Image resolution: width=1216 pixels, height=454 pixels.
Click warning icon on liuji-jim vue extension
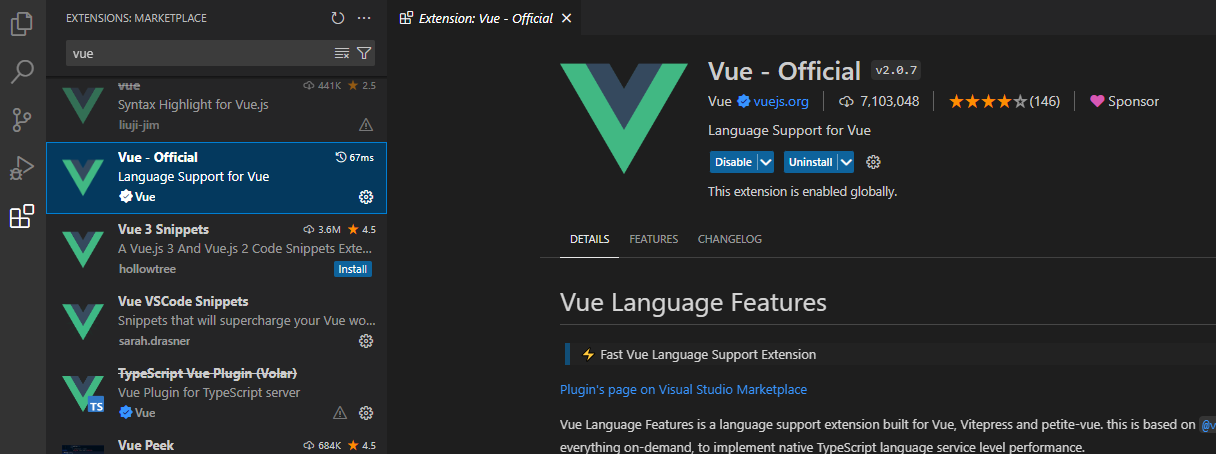[x=366, y=125]
